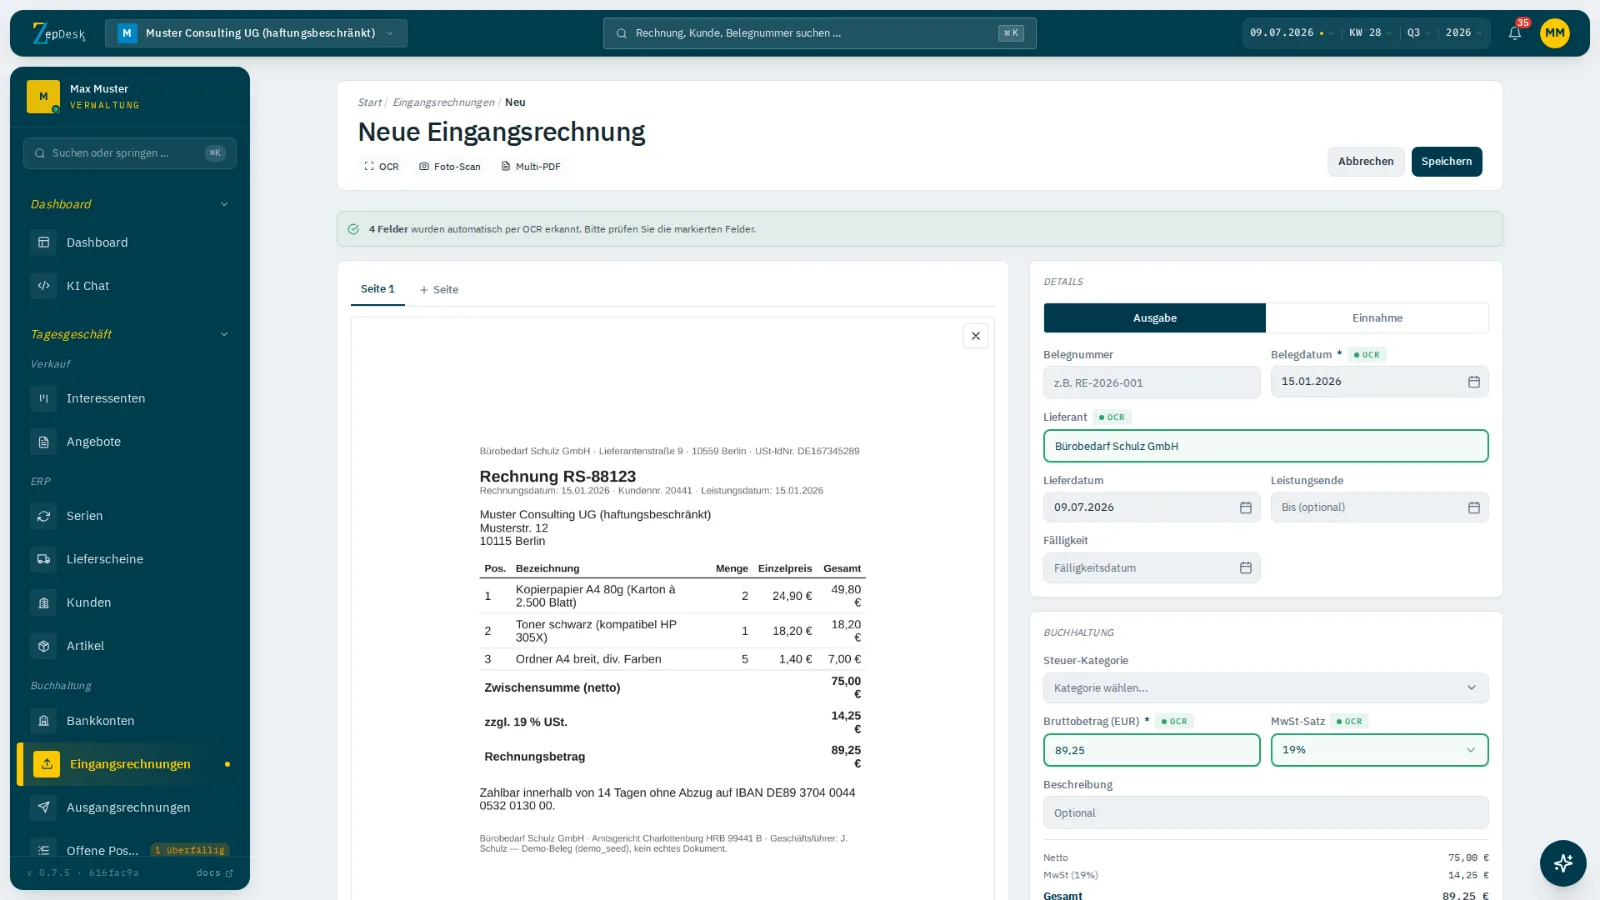
Task: Click the 1 überfällig badge
Action: tap(190, 851)
